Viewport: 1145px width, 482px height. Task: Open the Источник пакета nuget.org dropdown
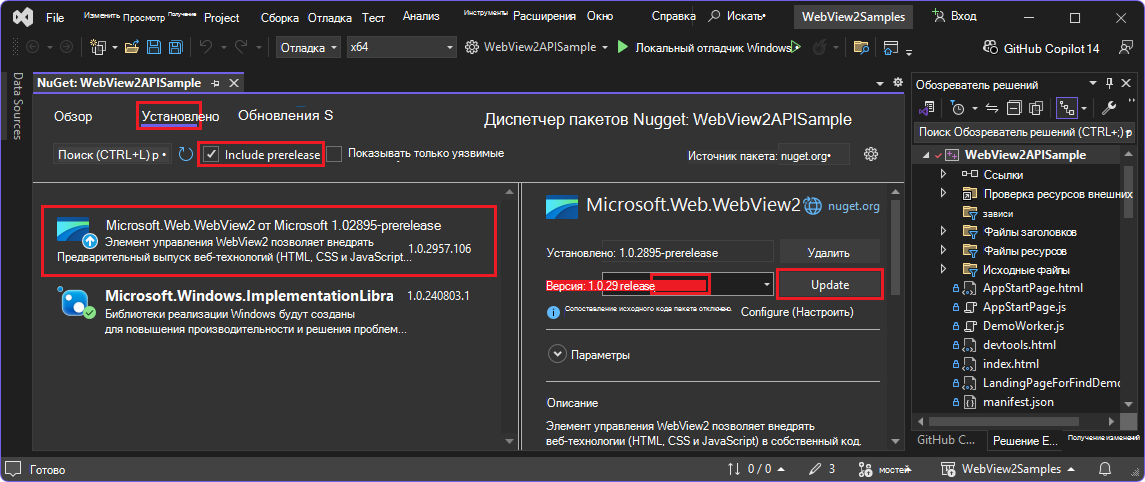(x=814, y=156)
